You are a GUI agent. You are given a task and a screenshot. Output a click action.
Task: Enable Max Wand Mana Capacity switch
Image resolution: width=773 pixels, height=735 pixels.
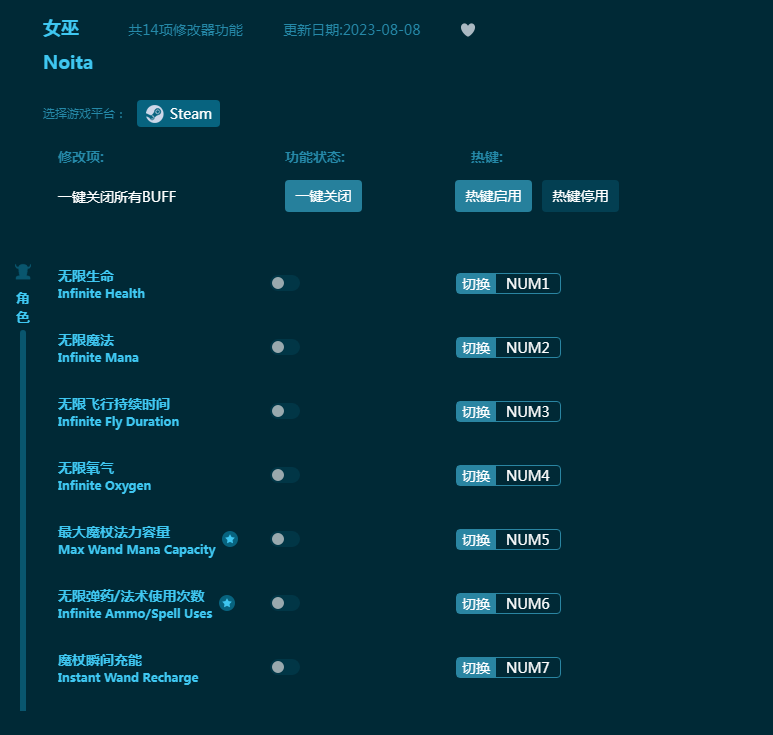click(285, 539)
